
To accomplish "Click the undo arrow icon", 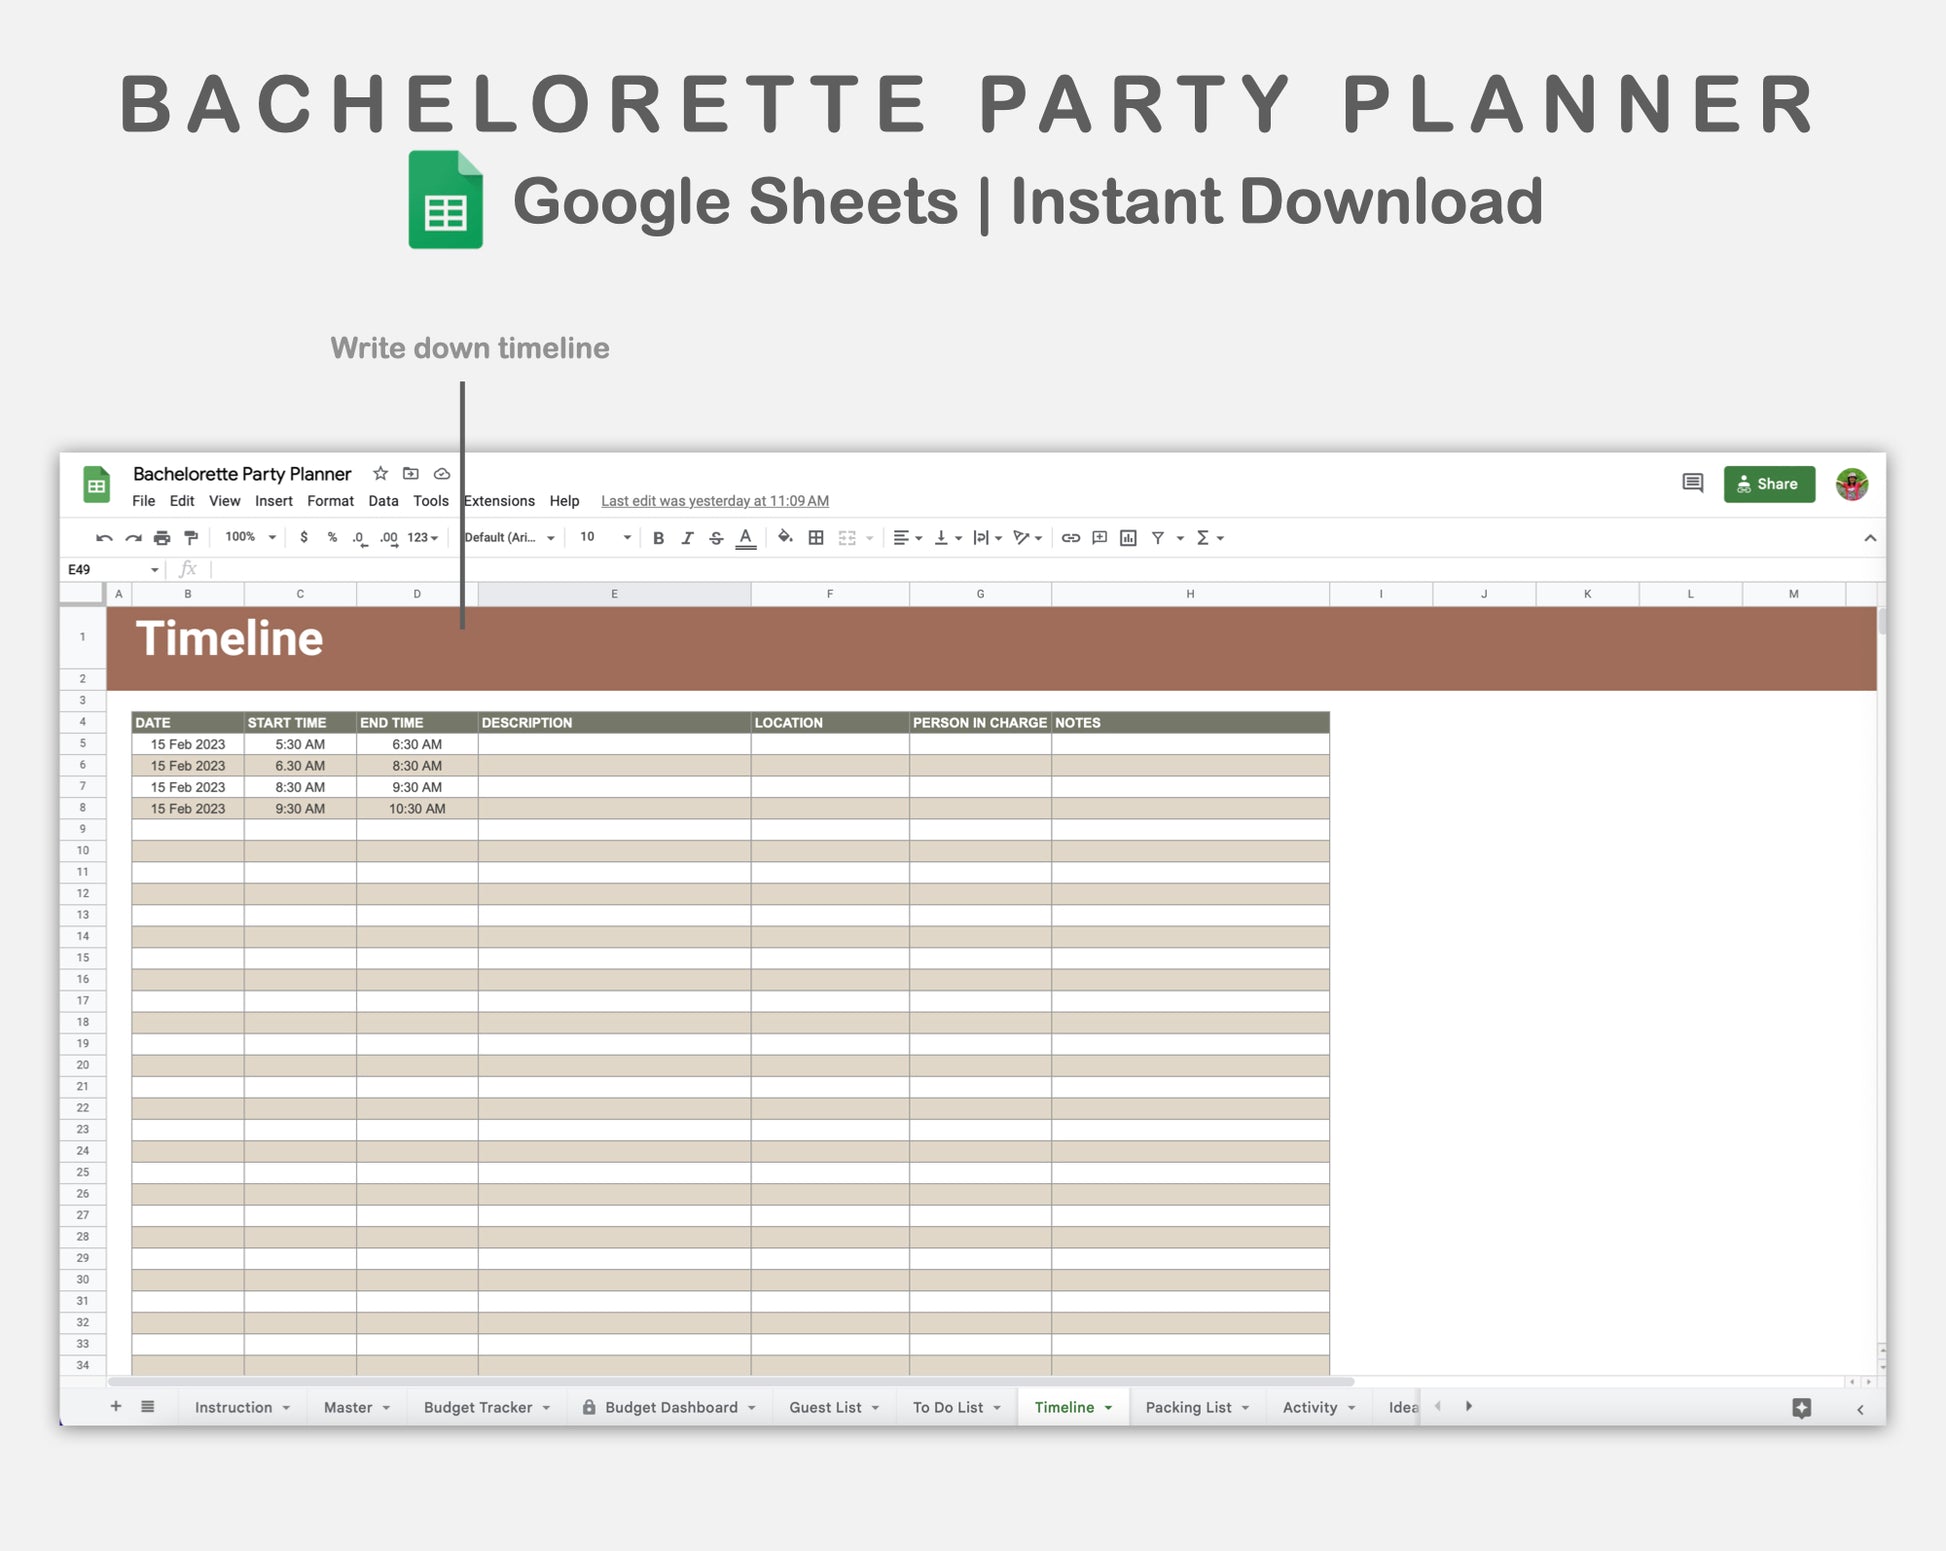I will point(104,538).
